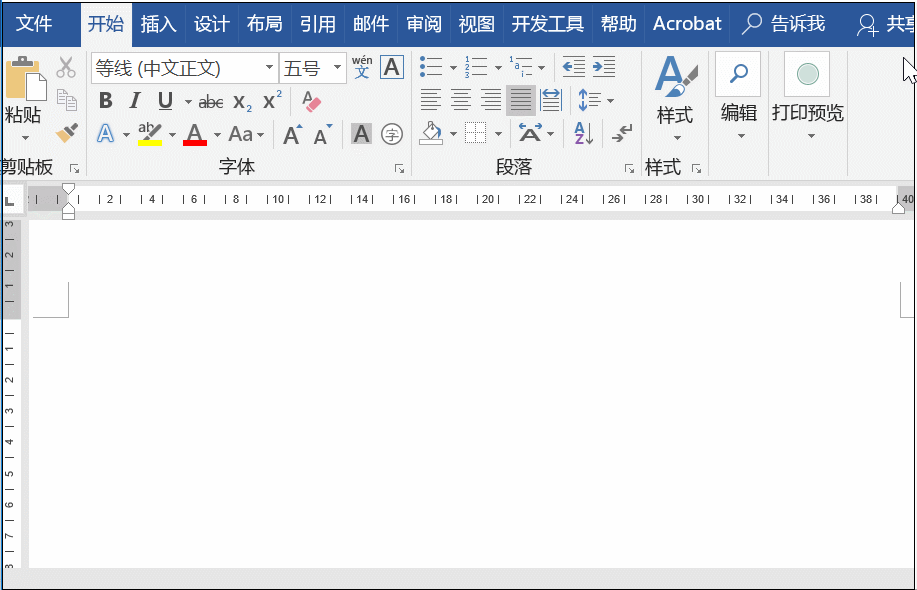Increase font size with grow icon

pos(292,134)
